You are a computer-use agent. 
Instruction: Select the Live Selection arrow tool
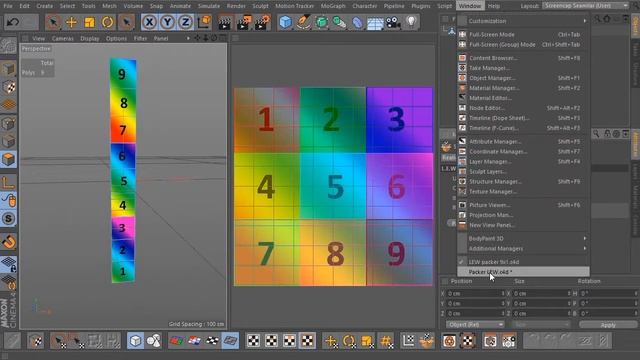(x=53, y=22)
